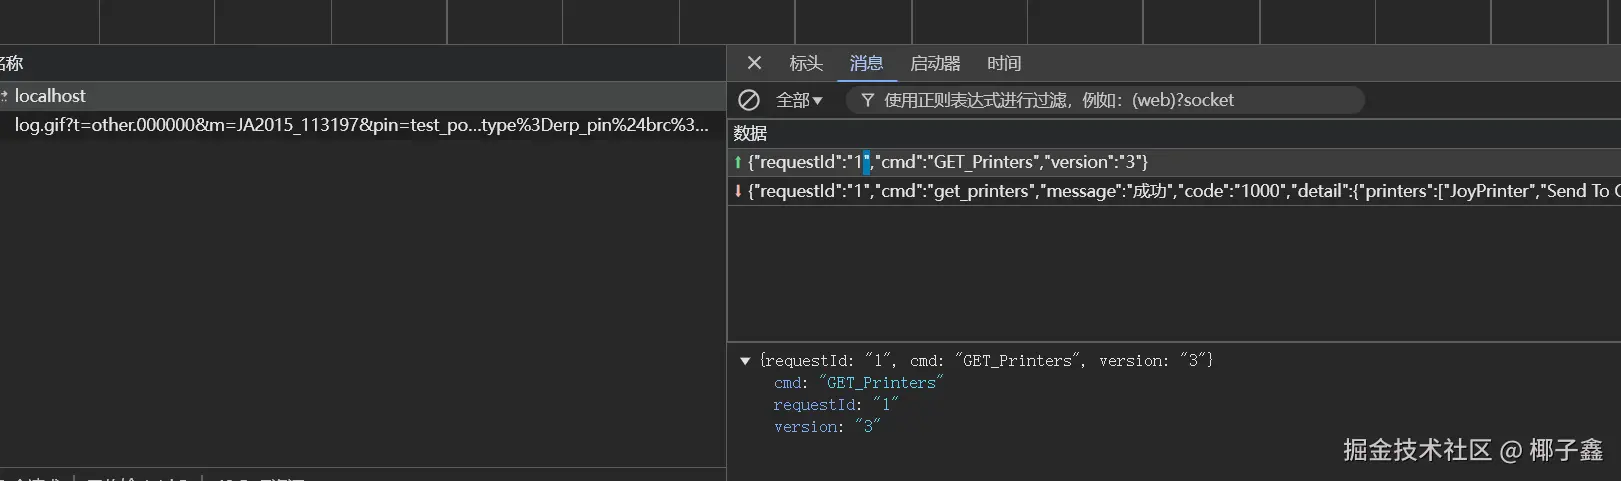Select the localhost request row
The width and height of the screenshot is (1621, 481).
[362, 96]
